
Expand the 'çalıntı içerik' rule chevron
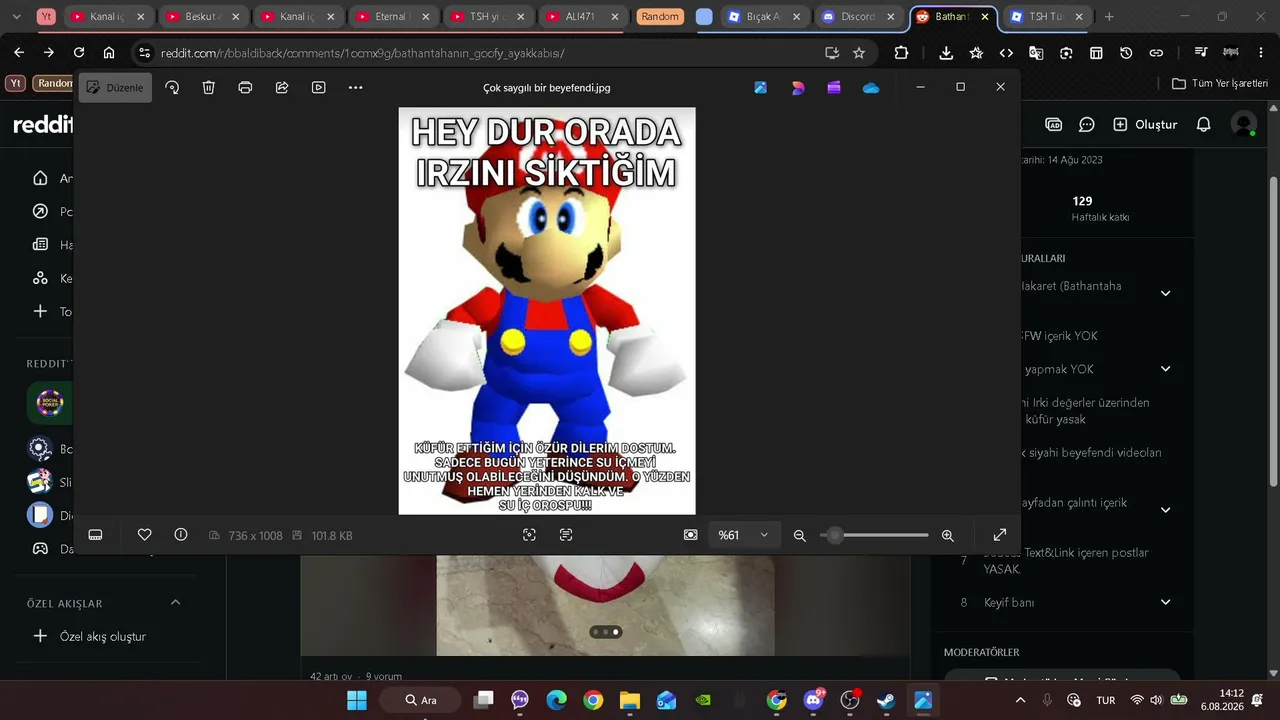pos(1165,510)
